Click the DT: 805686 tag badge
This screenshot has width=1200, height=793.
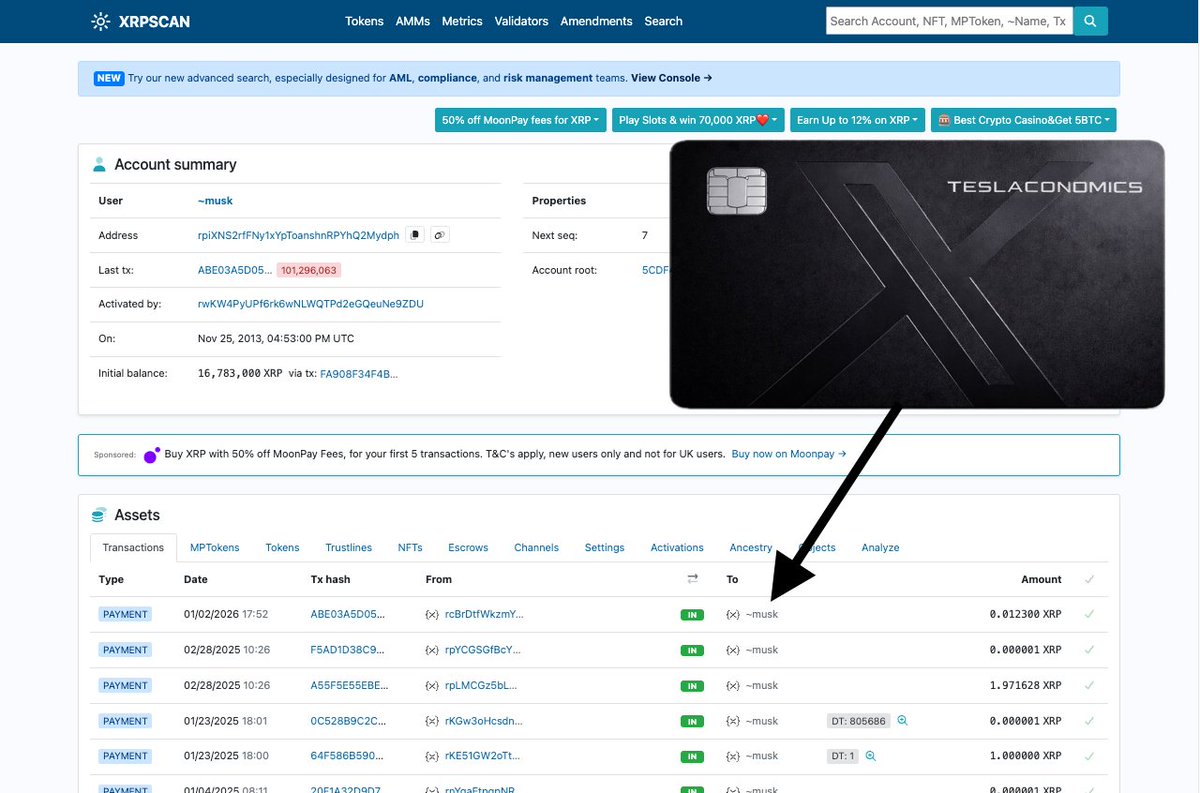coord(859,721)
